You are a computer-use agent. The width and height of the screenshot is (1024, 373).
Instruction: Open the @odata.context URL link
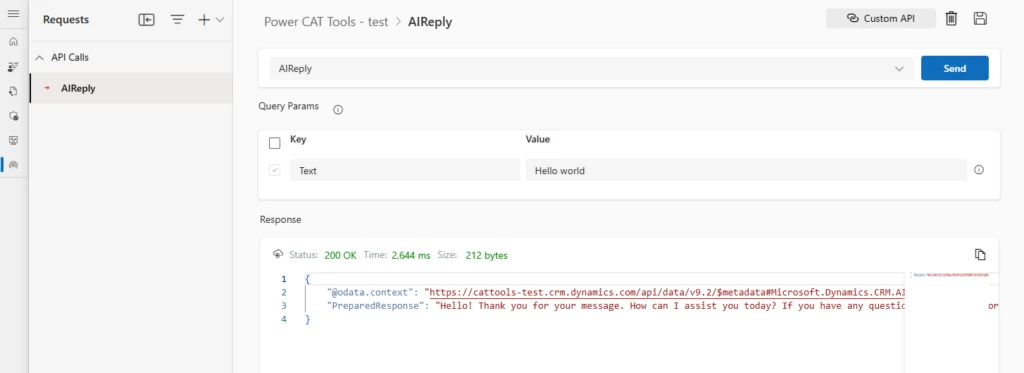pyautogui.click(x=667, y=292)
